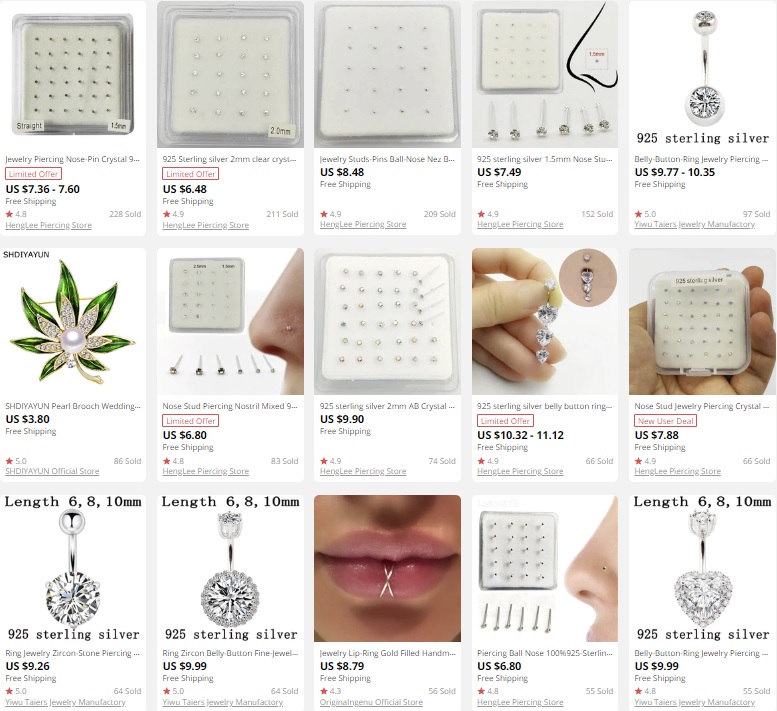The width and height of the screenshot is (777, 711).
Task: Open Straight 1.5mm nose pin box image
Action: click(73, 74)
